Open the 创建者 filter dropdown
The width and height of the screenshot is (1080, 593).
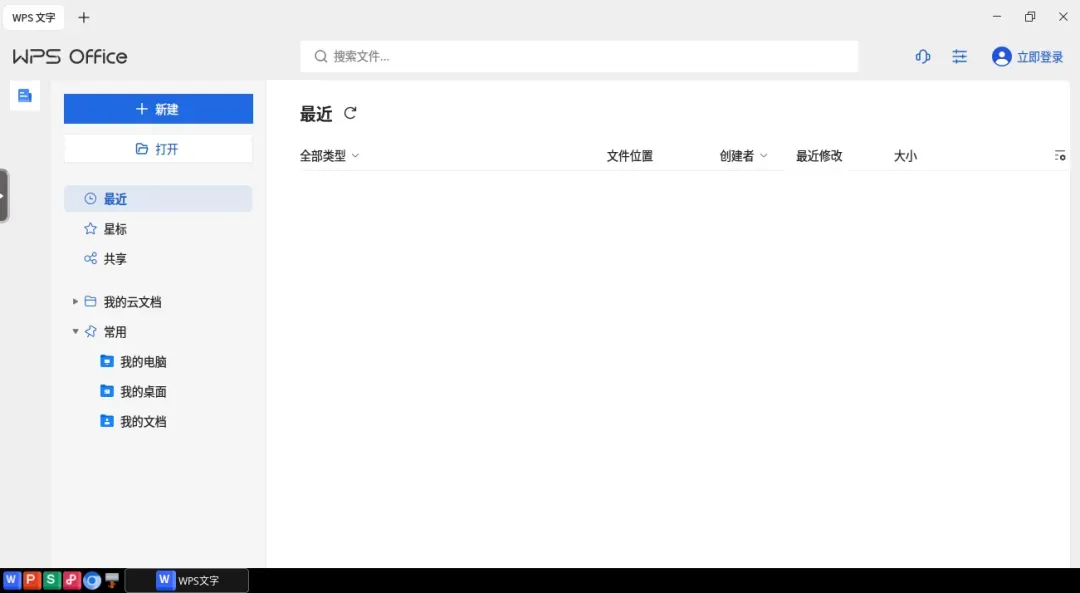pyautogui.click(x=743, y=156)
